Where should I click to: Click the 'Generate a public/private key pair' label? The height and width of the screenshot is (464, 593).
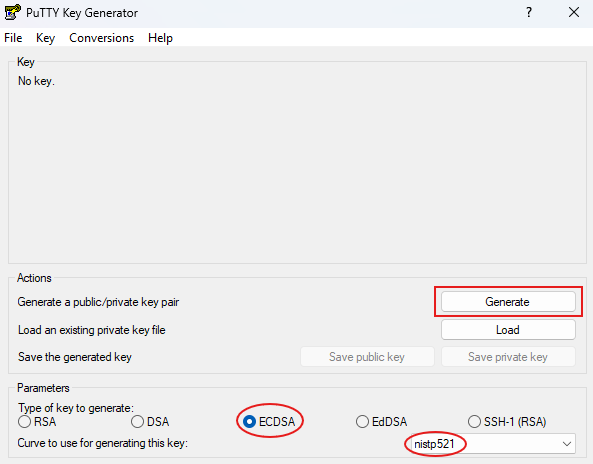coord(98,302)
